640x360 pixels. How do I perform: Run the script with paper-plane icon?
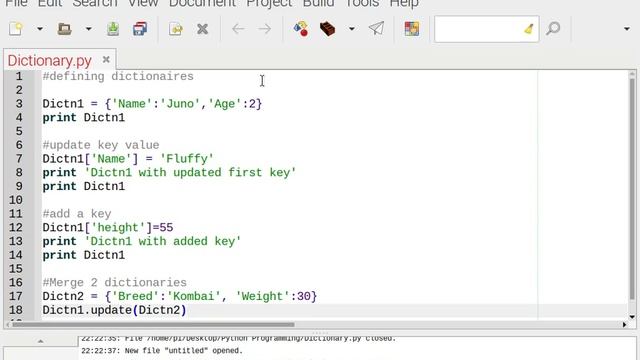tap(376, 29)
